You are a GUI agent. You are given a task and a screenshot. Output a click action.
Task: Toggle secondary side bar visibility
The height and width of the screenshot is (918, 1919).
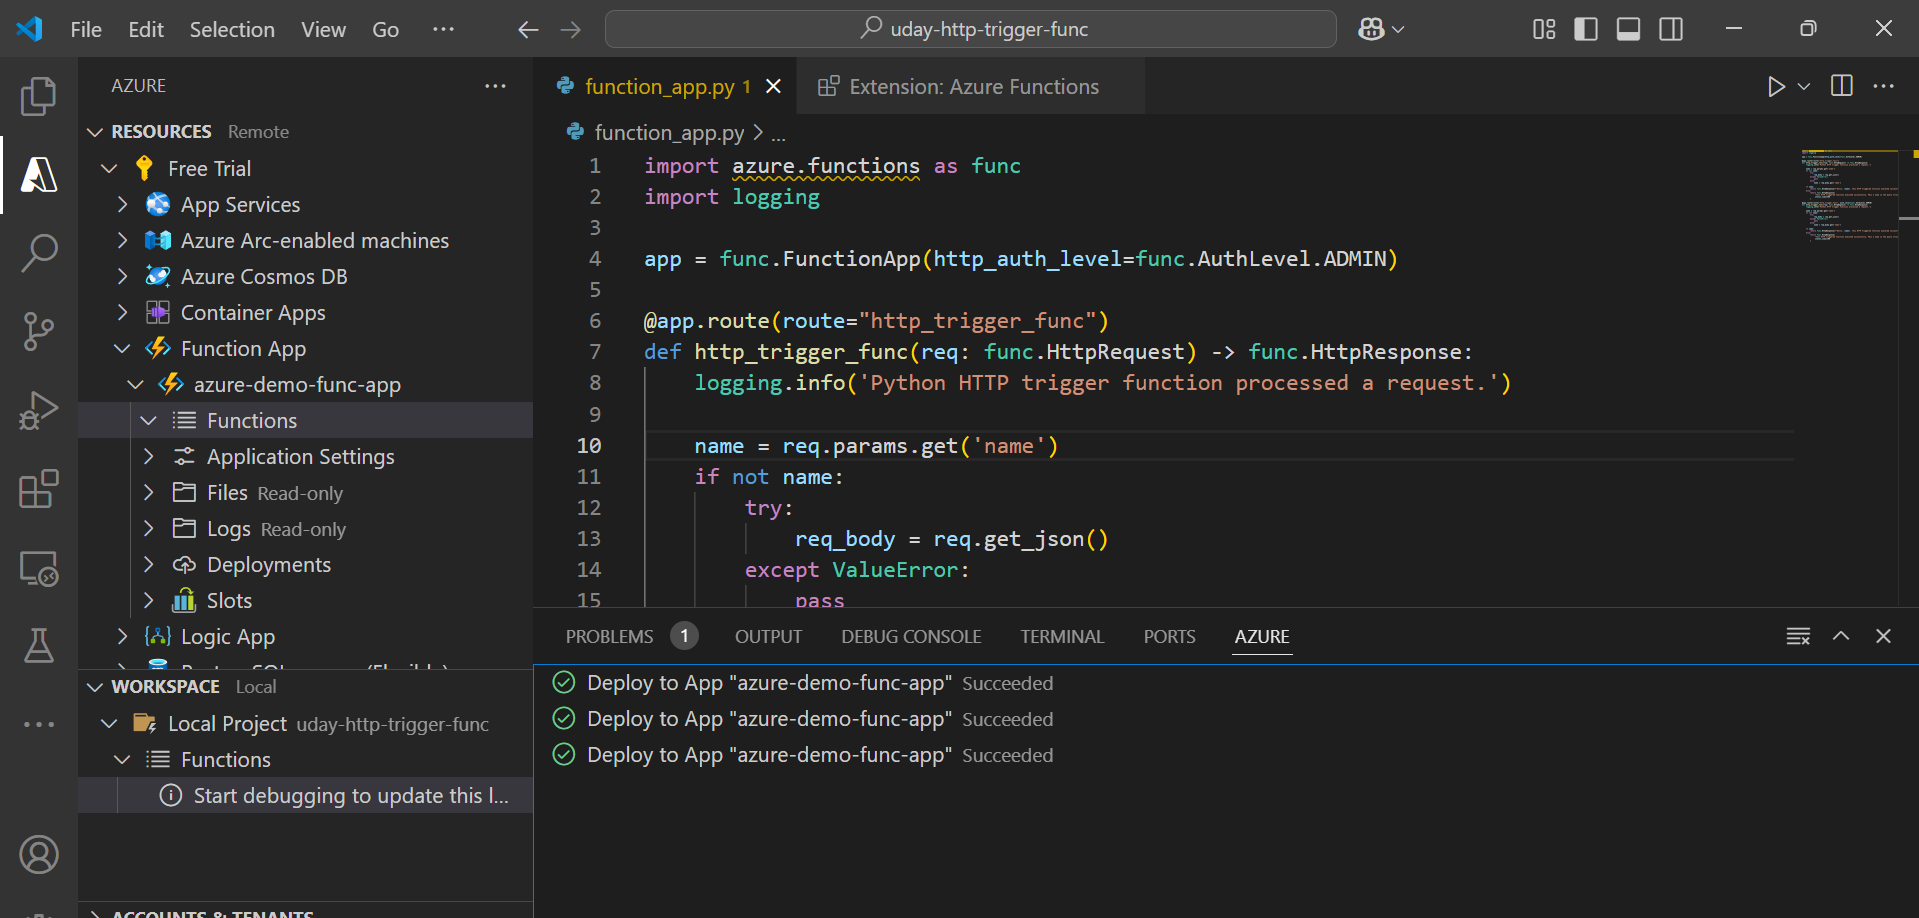point(1671,29)
